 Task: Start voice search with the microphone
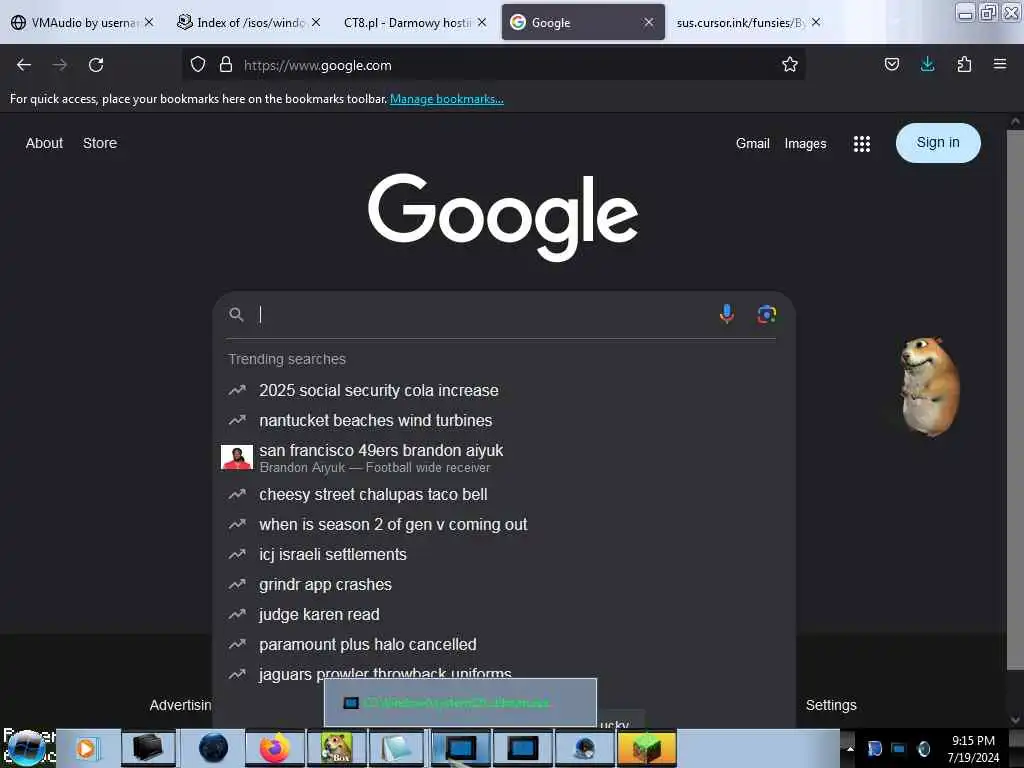[726, 314]
